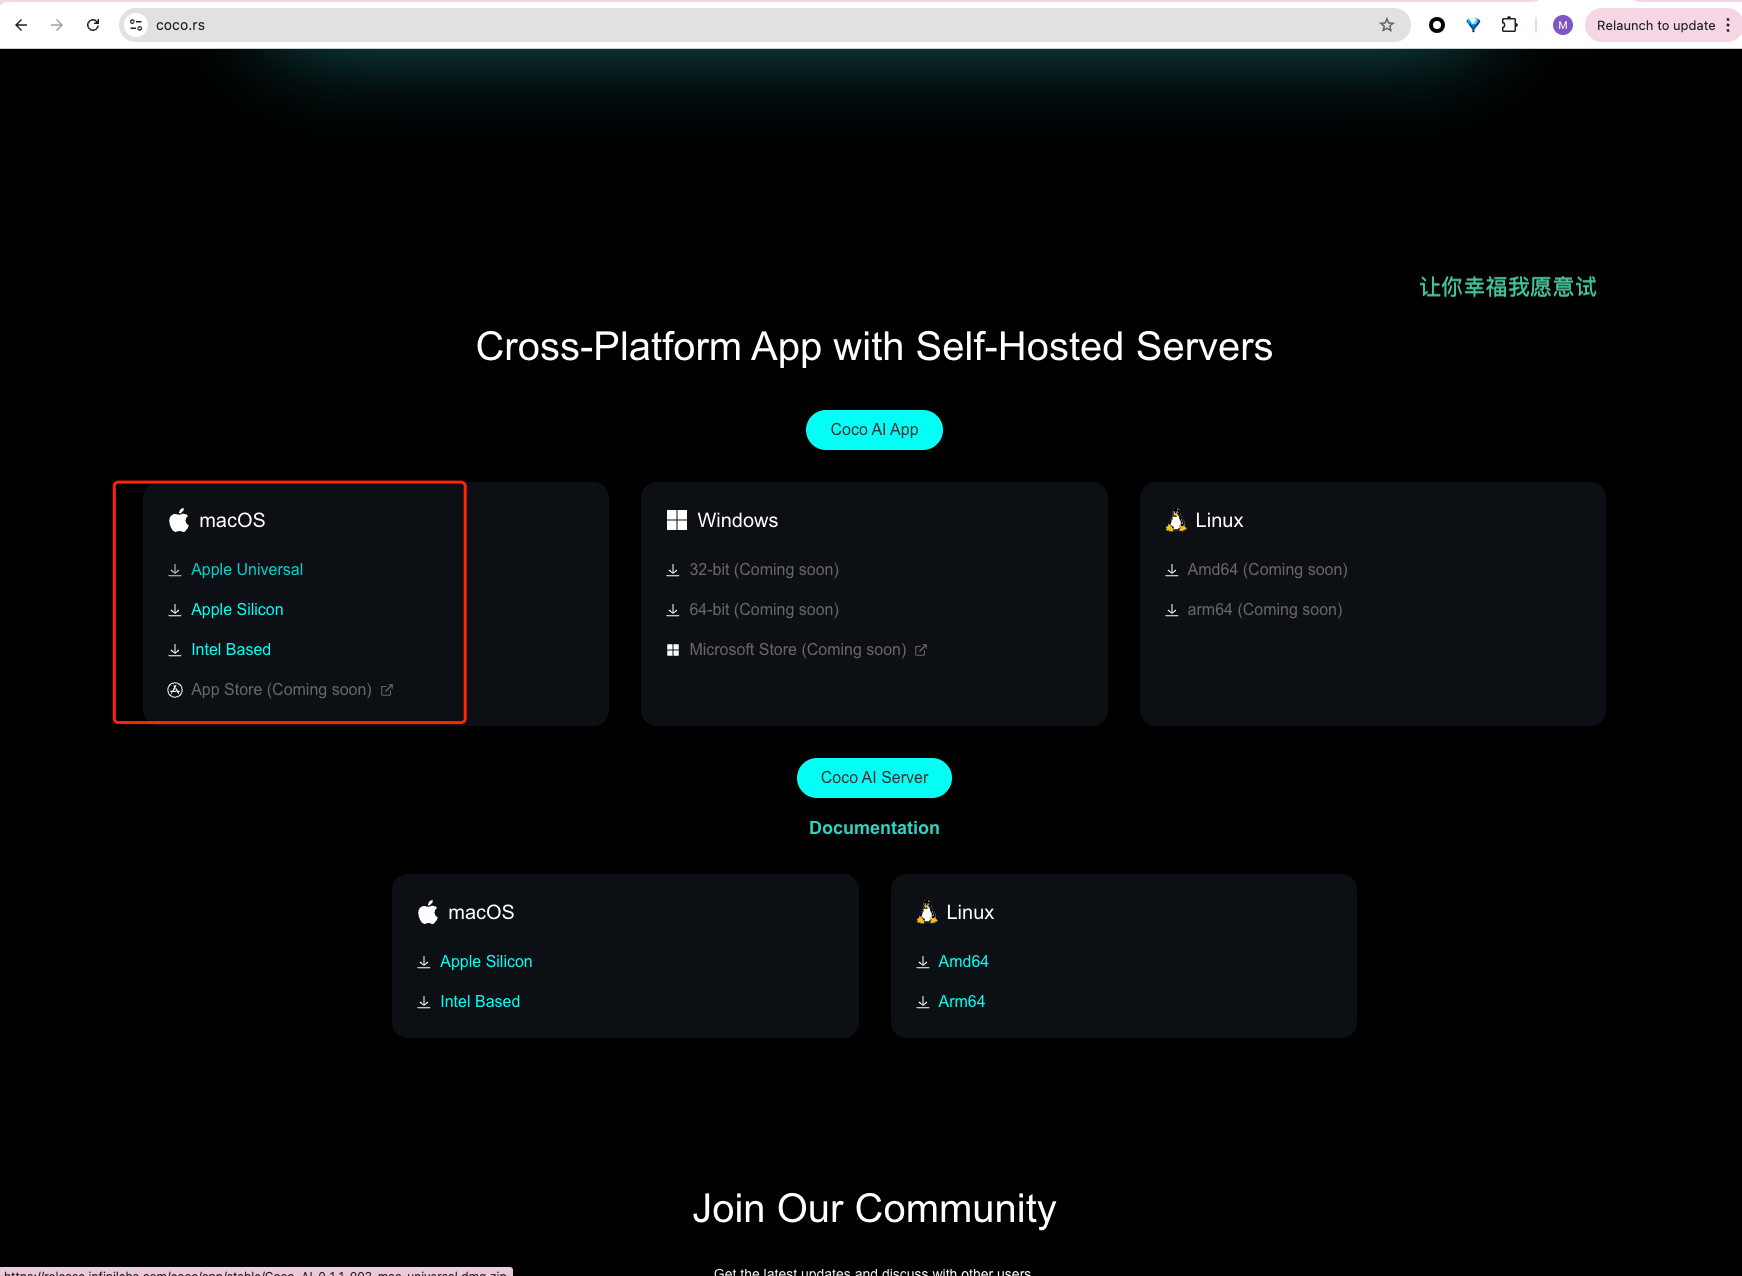This screenshot has height=1276, width=1742.
Task: Click the circular black extension icon
Action: (x=1436, y=25)
